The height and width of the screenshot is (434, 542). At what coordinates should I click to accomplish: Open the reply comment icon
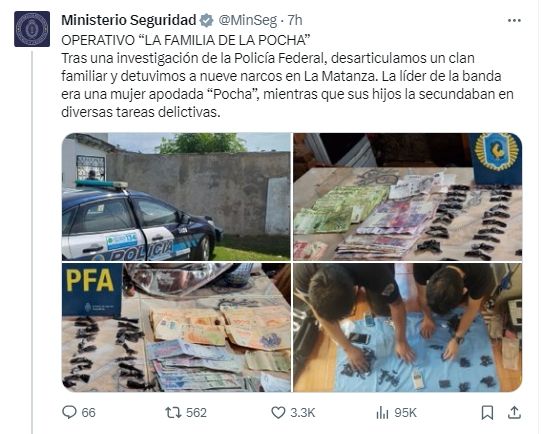point(69,412)
